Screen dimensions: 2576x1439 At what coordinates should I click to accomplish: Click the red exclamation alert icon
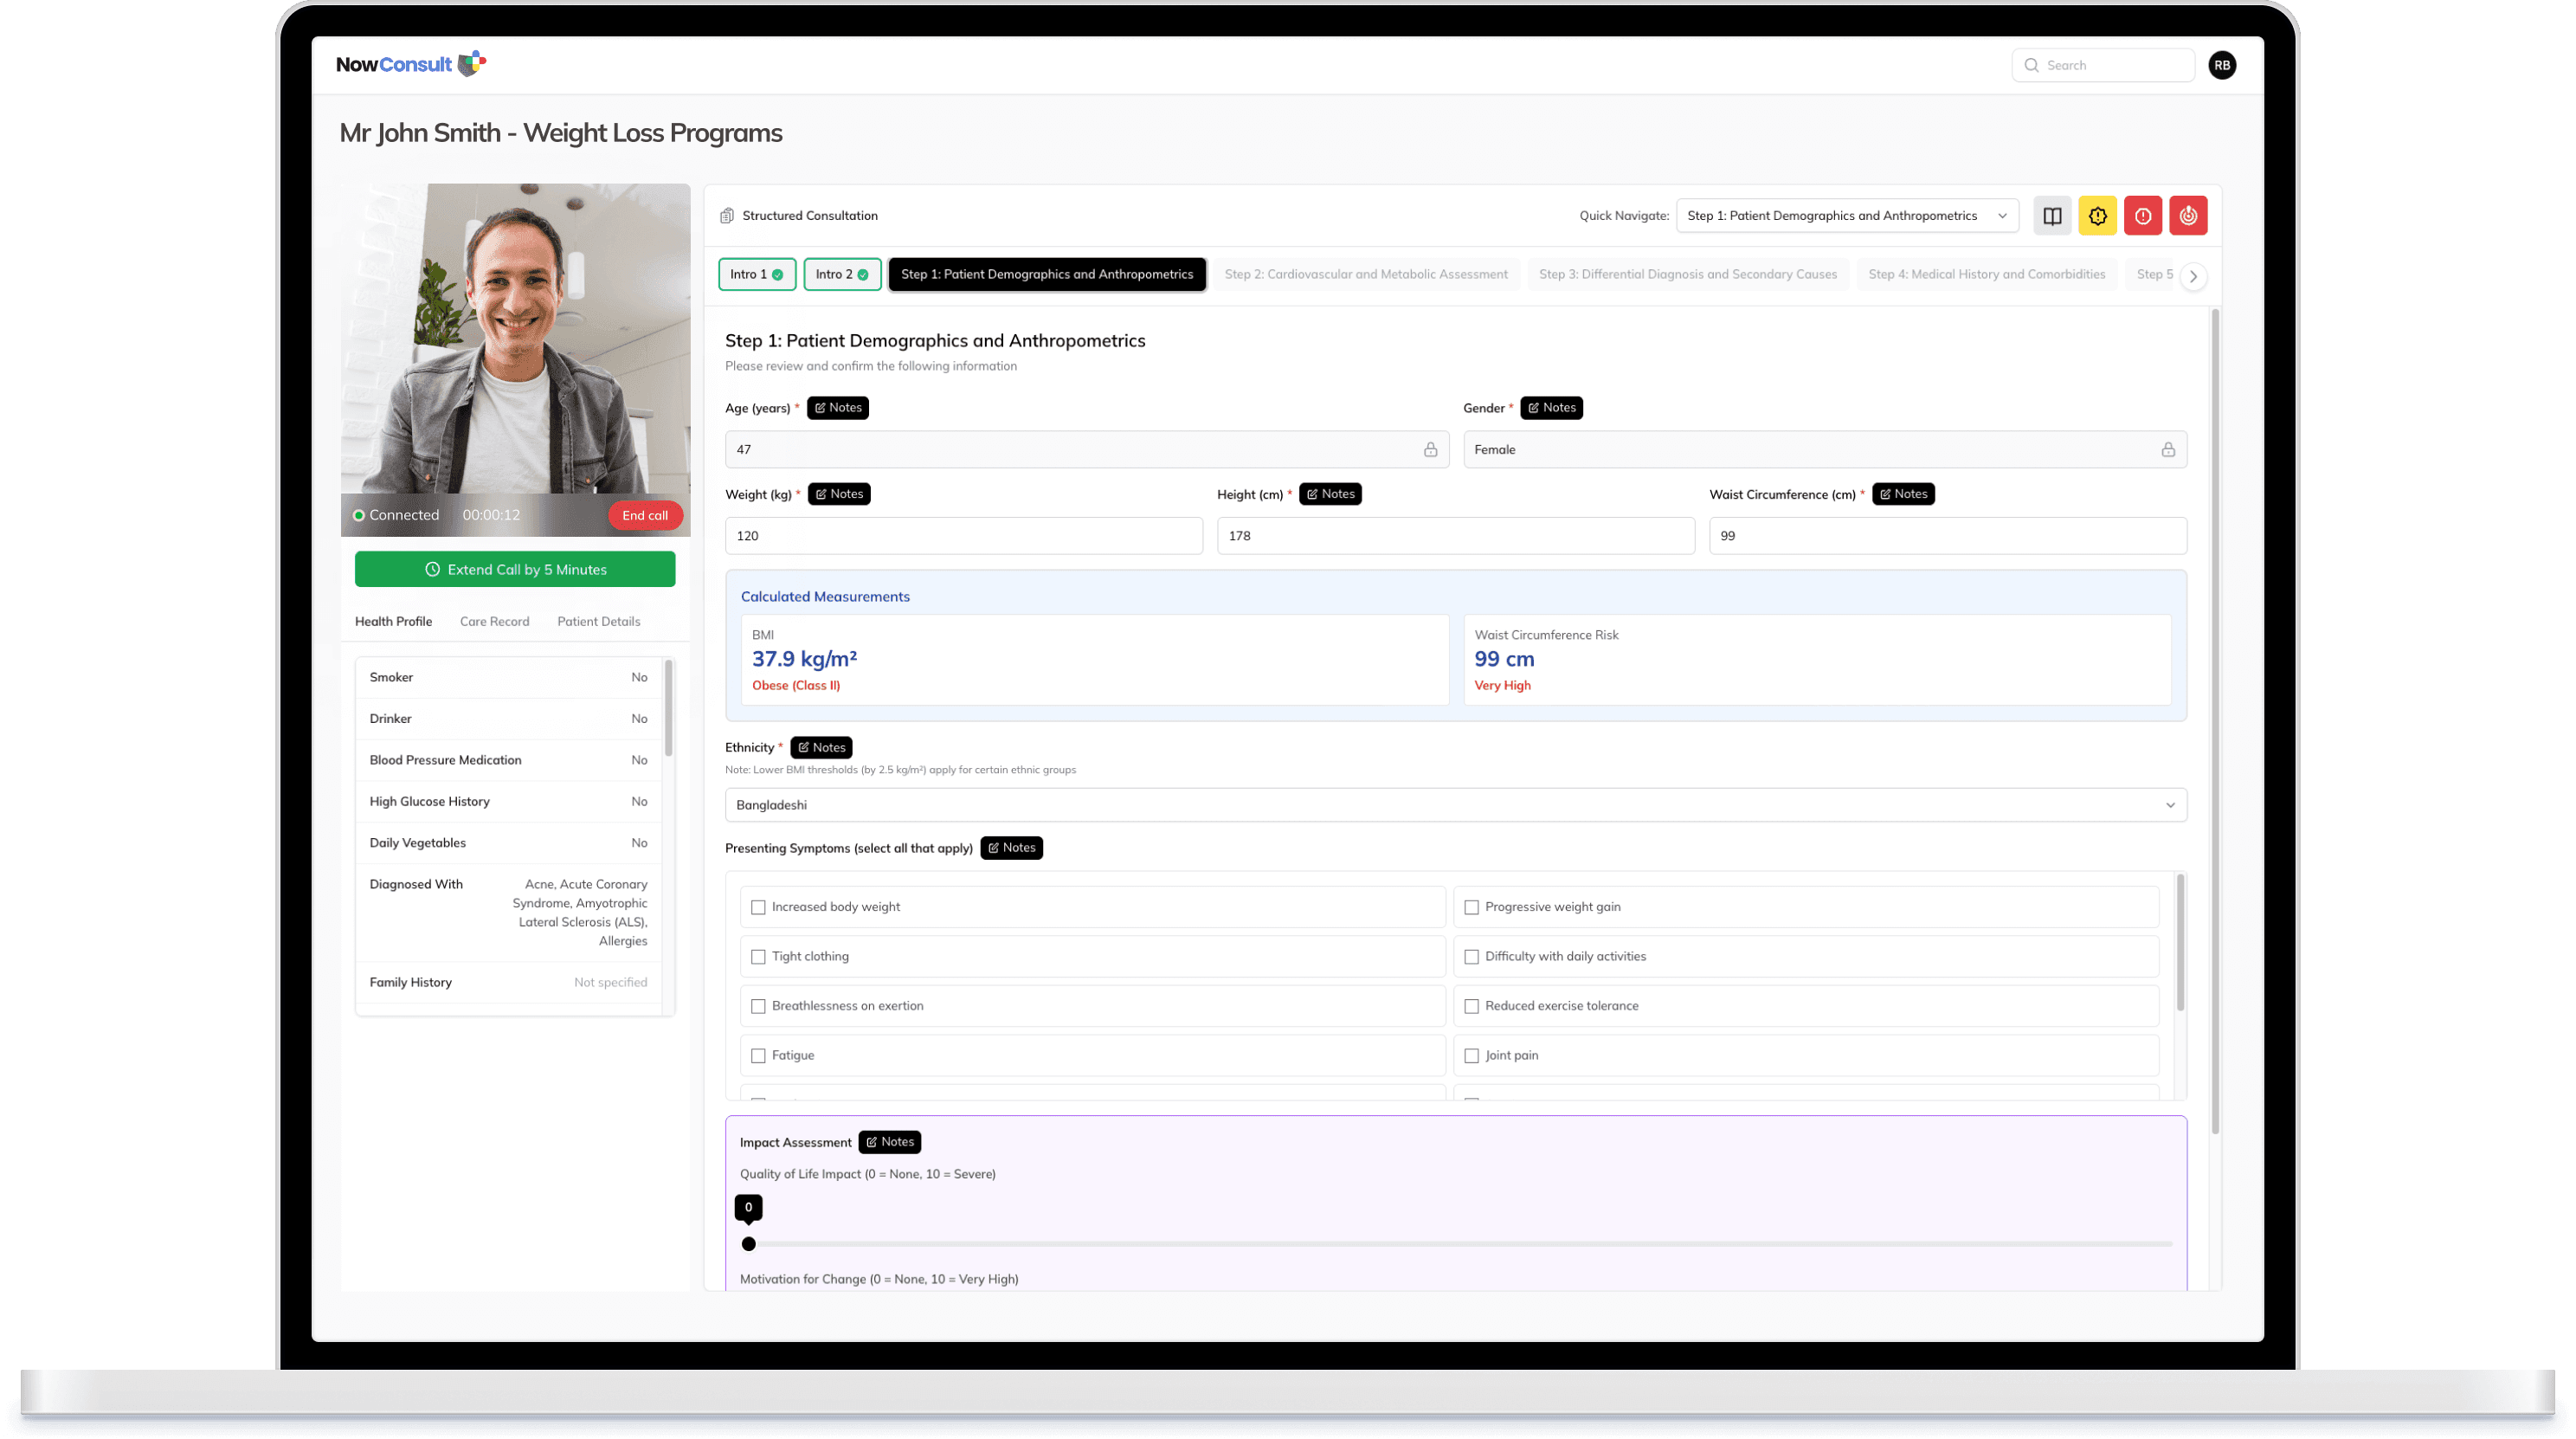[2142, 216]
